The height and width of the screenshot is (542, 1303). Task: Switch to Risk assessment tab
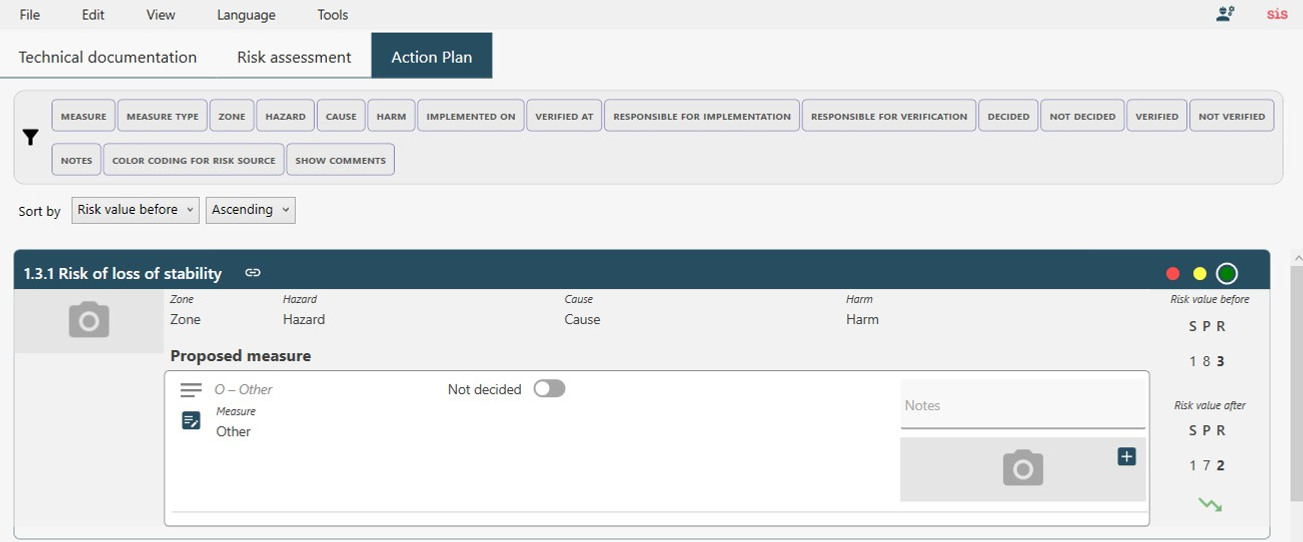[x=294, y=57]
